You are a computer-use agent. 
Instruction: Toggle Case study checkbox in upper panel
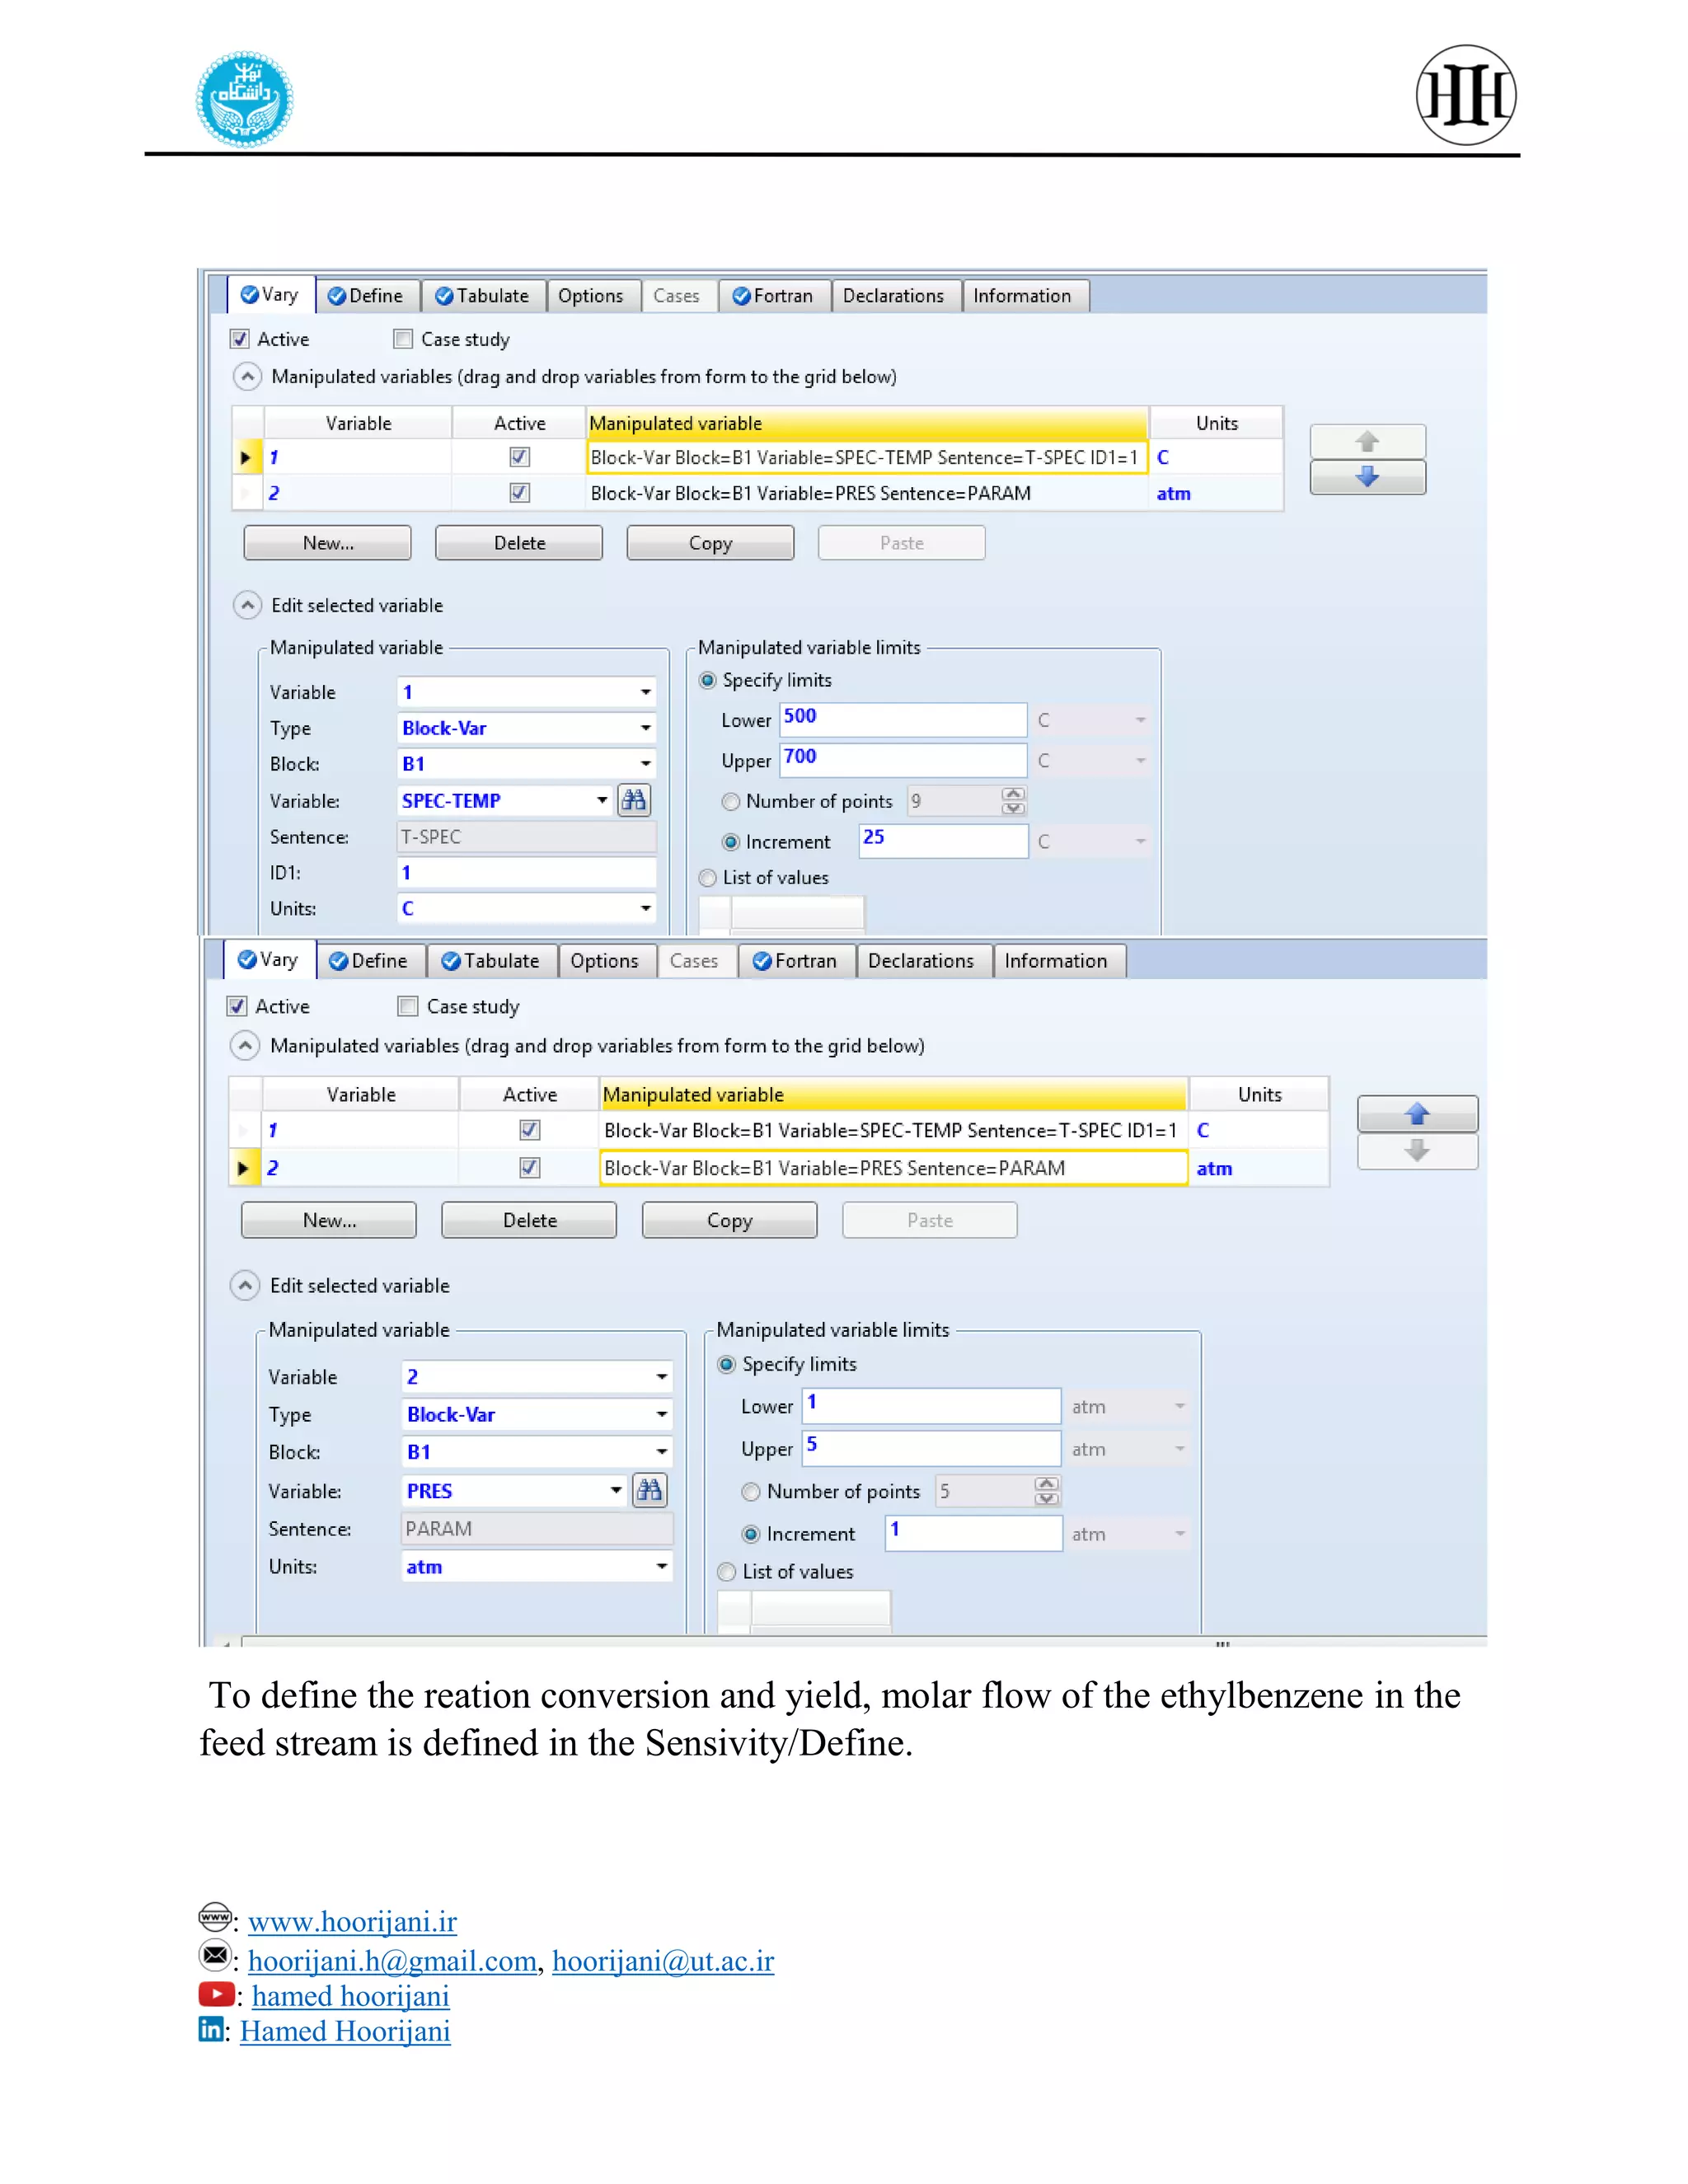tap(403, 339)
